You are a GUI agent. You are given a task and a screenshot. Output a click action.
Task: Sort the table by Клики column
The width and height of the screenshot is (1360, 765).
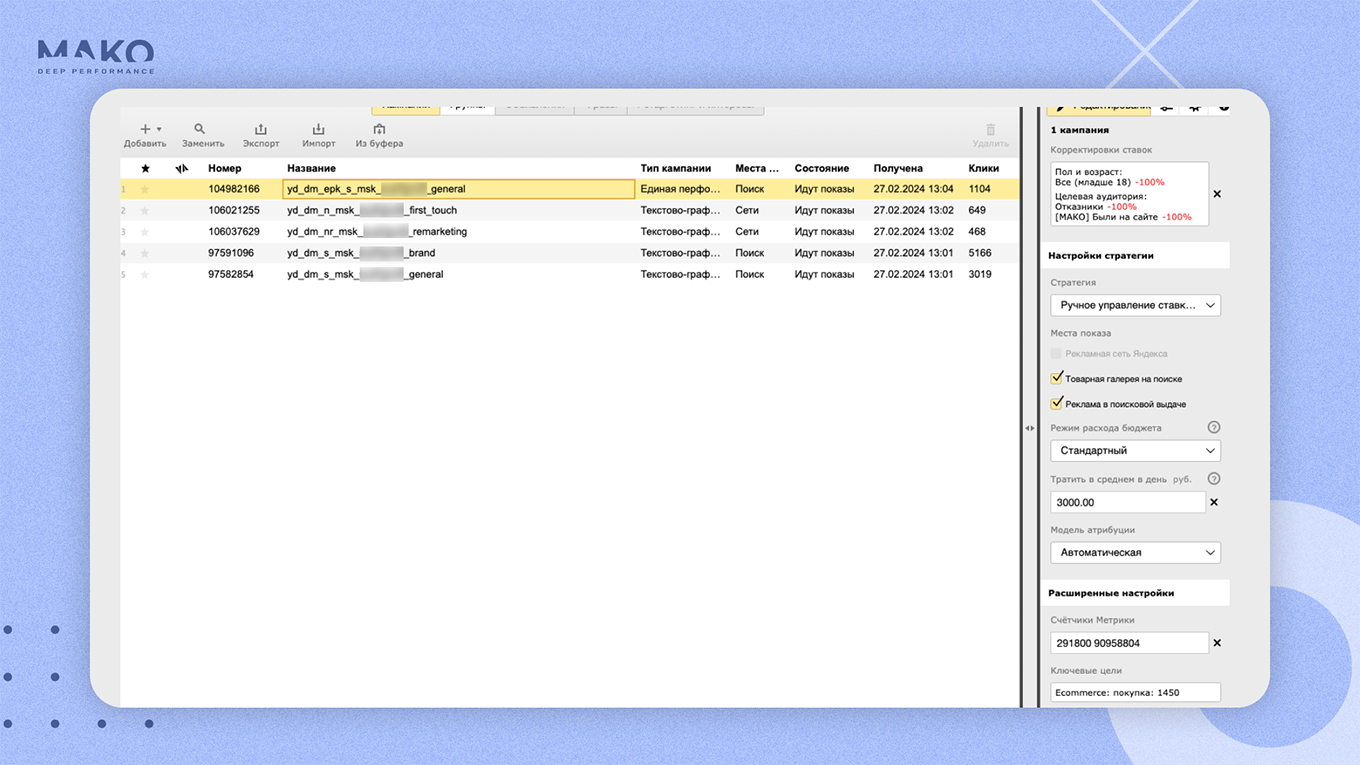[x=983, y=168]
